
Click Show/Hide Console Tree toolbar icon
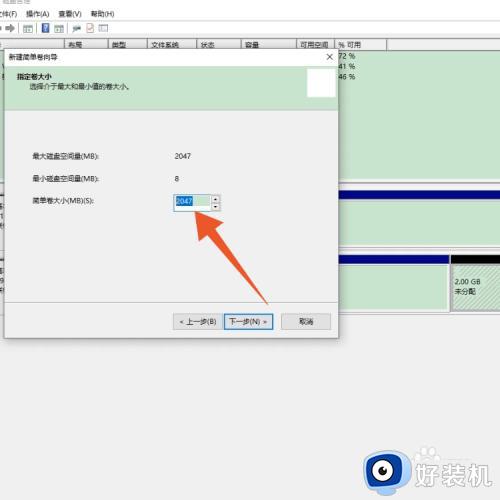tap(28, 29)
